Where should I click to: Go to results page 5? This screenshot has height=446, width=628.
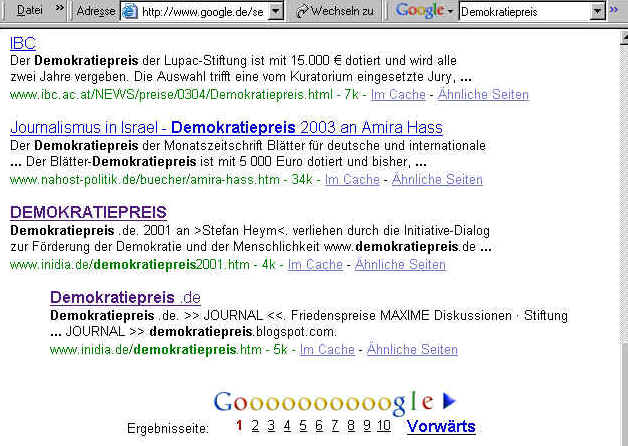[303, 426]
